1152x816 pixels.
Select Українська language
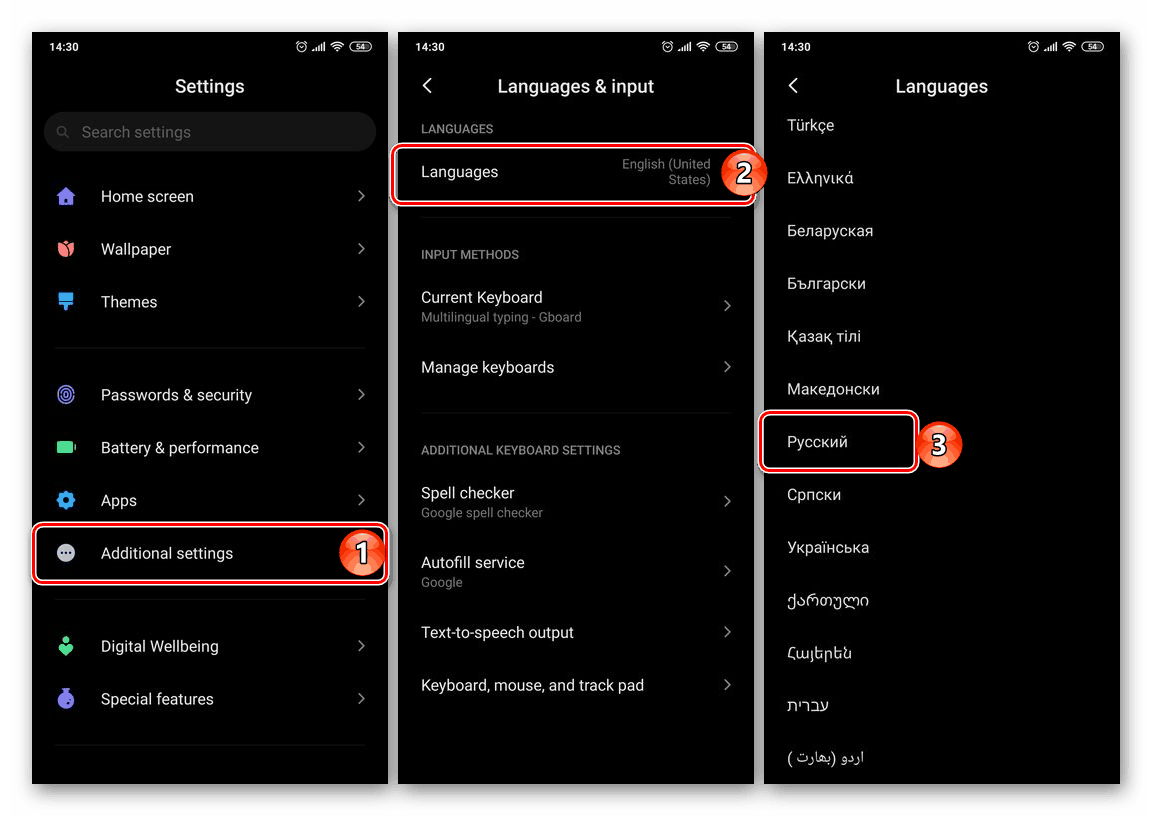click(x=828, y=547)
